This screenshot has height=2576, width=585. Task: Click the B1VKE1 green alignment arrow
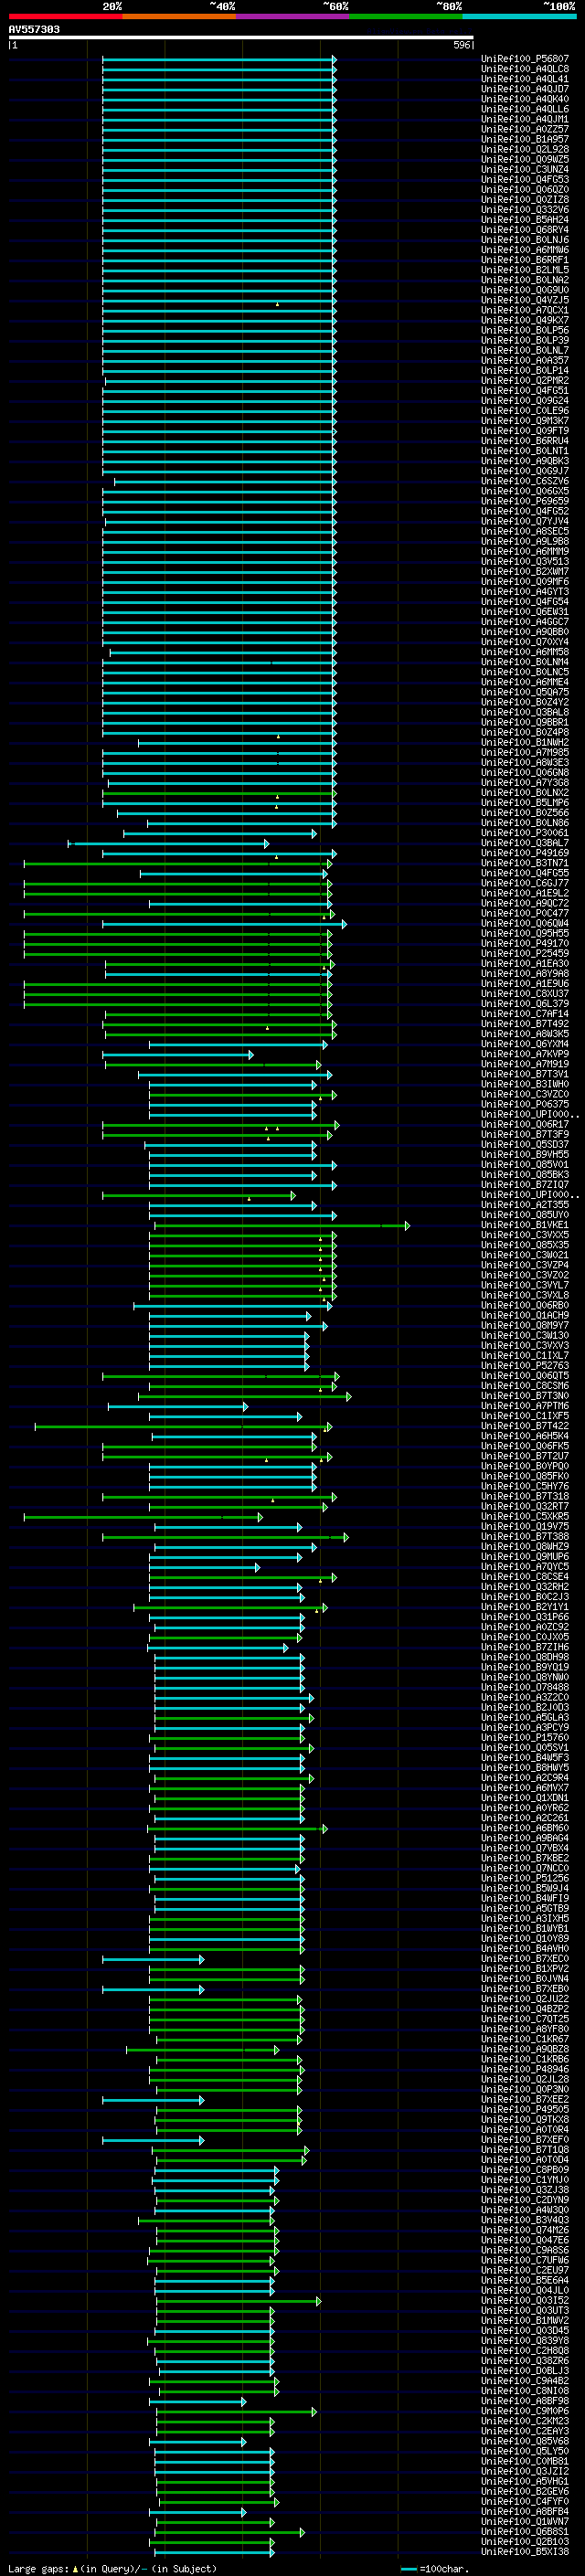point(282,1226)
